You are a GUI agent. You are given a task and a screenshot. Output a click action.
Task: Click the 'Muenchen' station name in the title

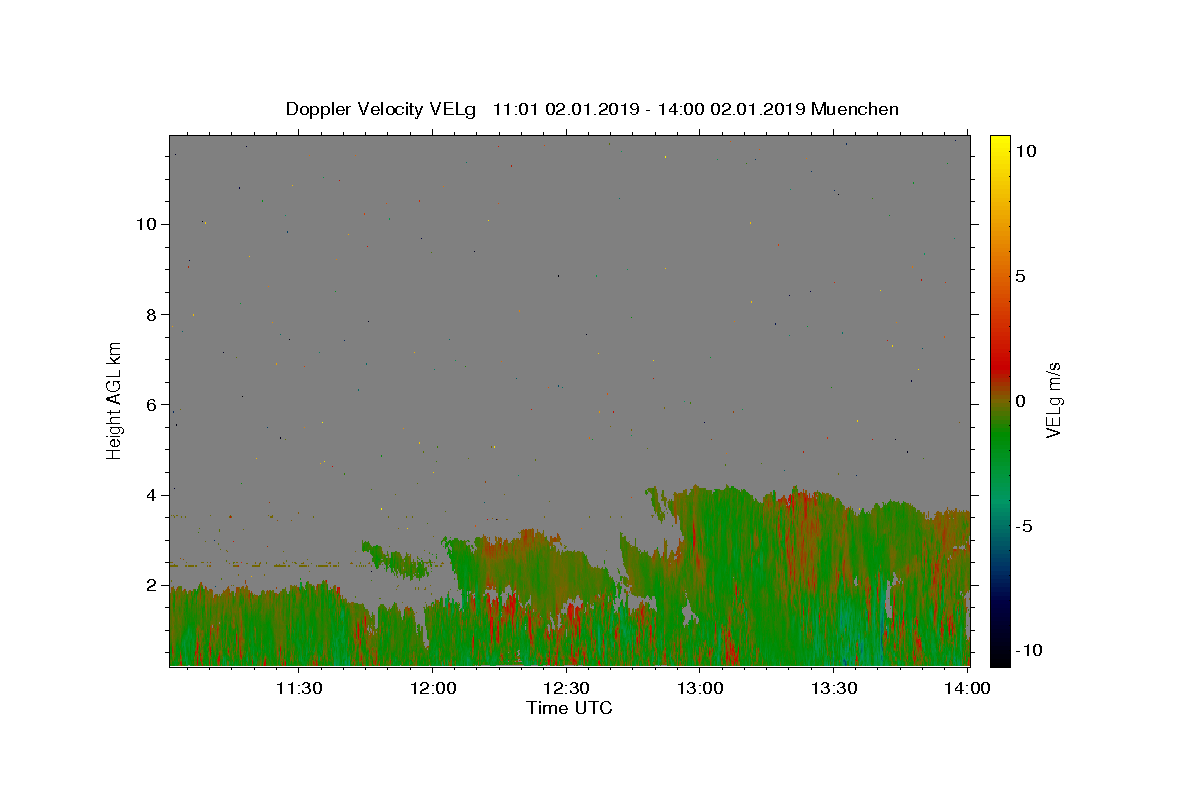pos(855,110)
